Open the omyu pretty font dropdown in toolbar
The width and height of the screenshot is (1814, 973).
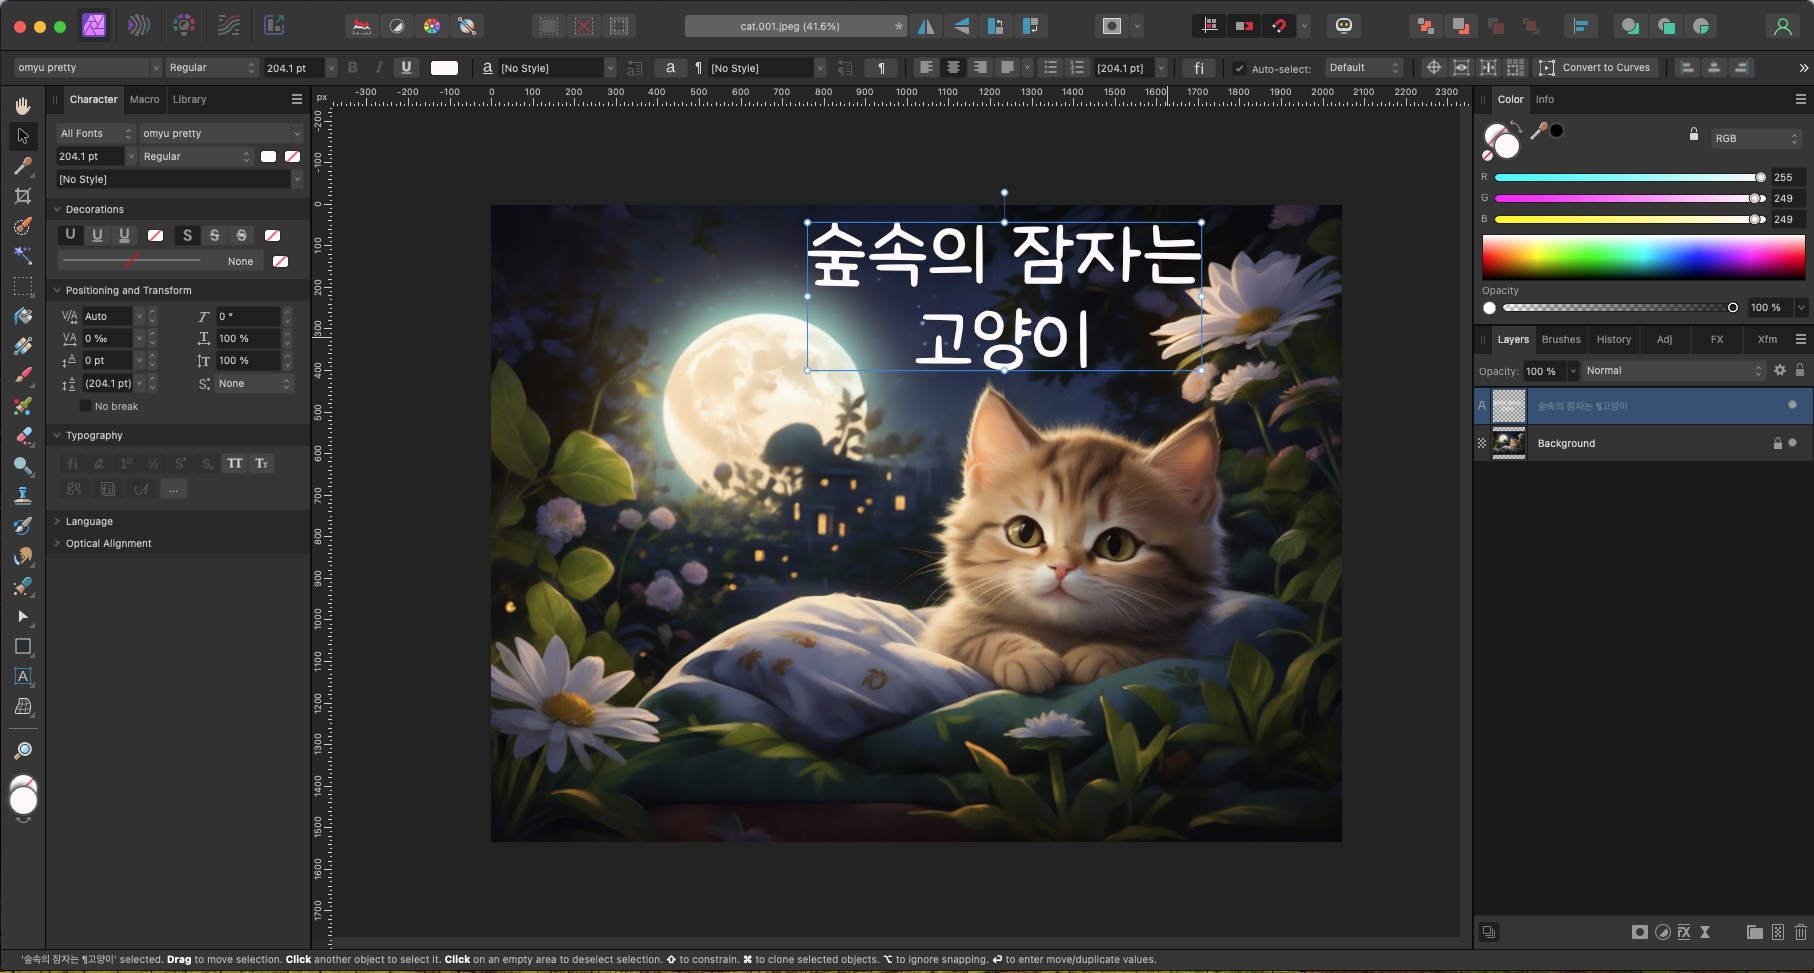click(x=88, y=68)
